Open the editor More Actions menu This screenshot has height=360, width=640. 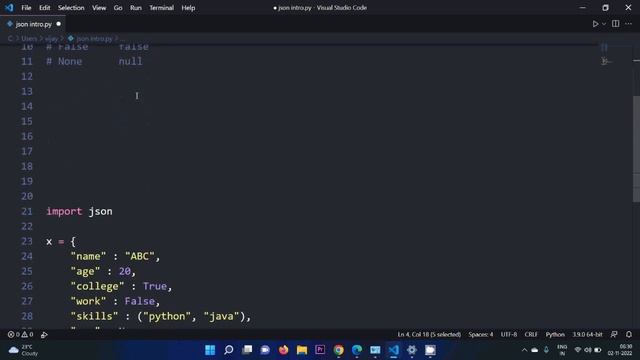click(x=629, y=24)
